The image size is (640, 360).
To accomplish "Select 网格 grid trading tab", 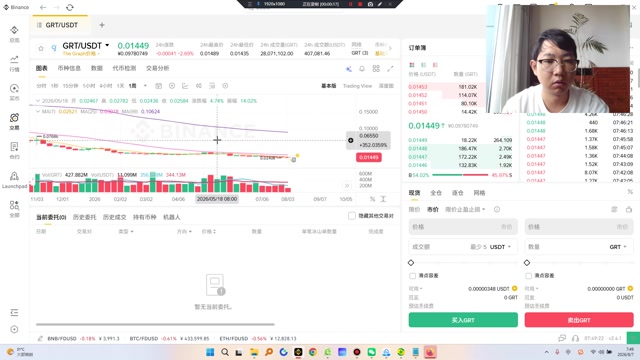I will pyautogui.click(x=479, y=193).
